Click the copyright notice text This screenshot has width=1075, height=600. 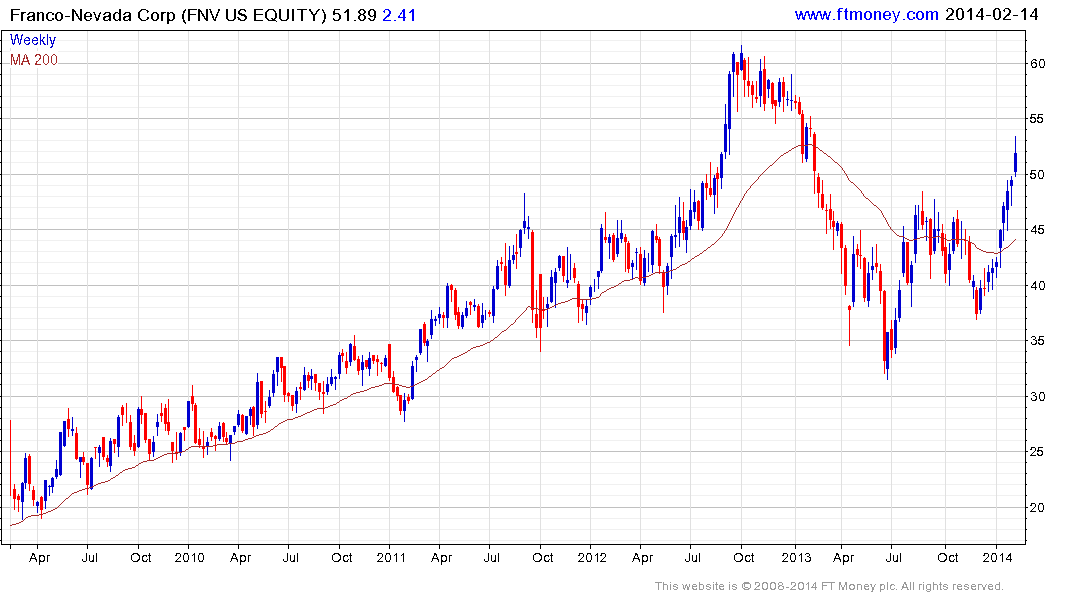click(x=829, y=586)
